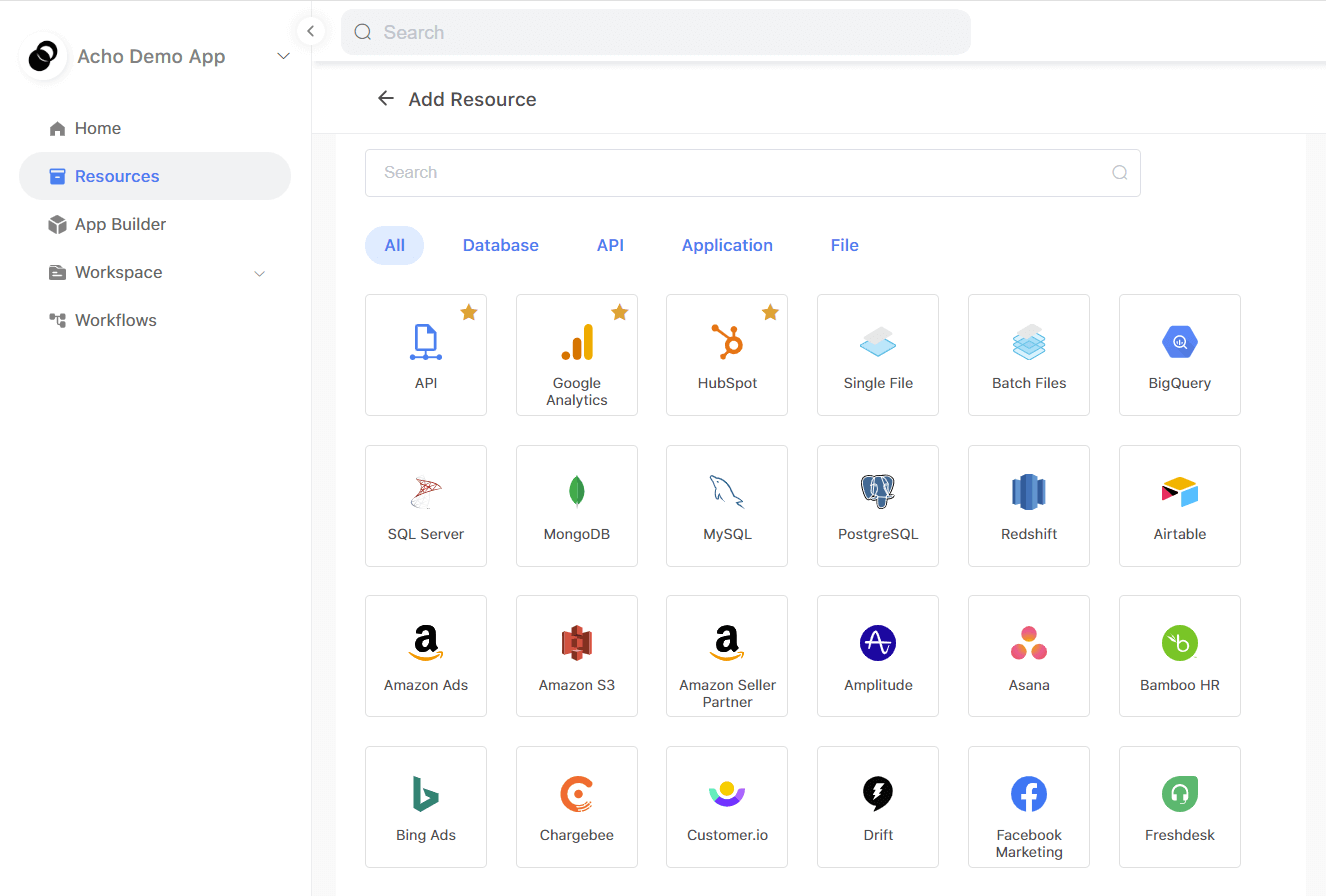
Task: Pick the PostgreSQL connector
Action: point(878,506)
